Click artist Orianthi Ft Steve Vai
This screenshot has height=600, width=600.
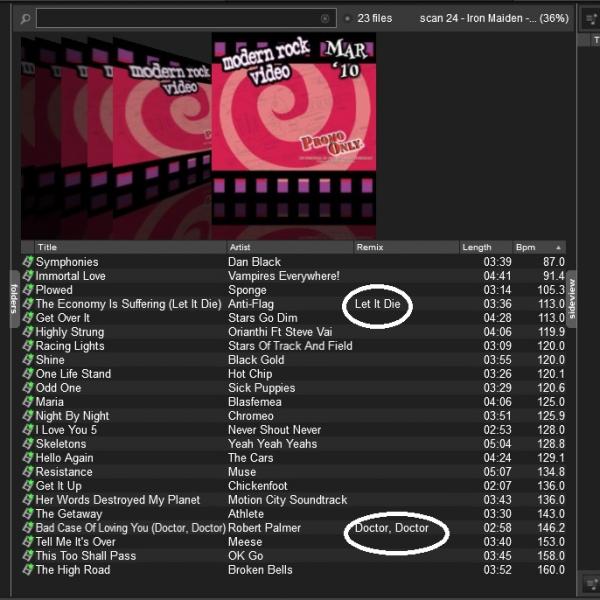280,332
